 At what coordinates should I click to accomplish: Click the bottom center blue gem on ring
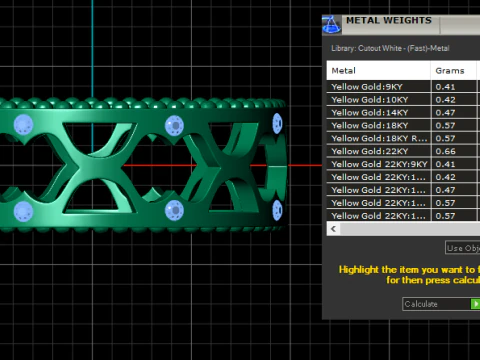(174, 210)
